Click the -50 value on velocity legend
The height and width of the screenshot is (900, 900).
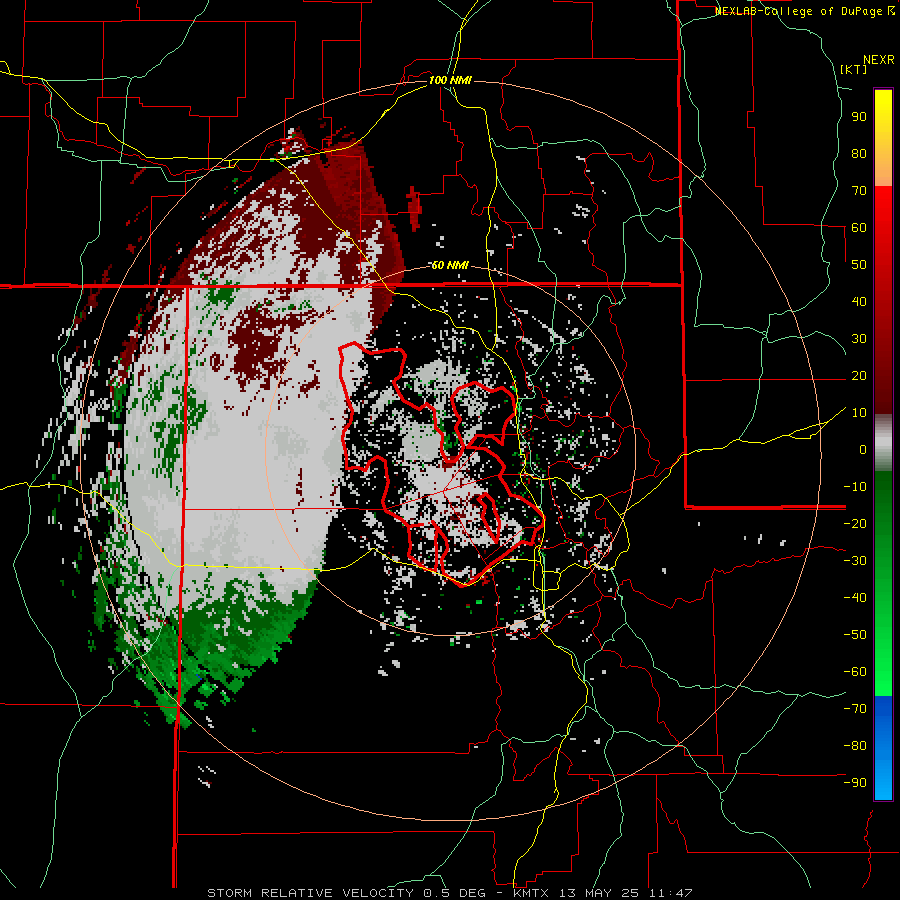pos(855,635)
